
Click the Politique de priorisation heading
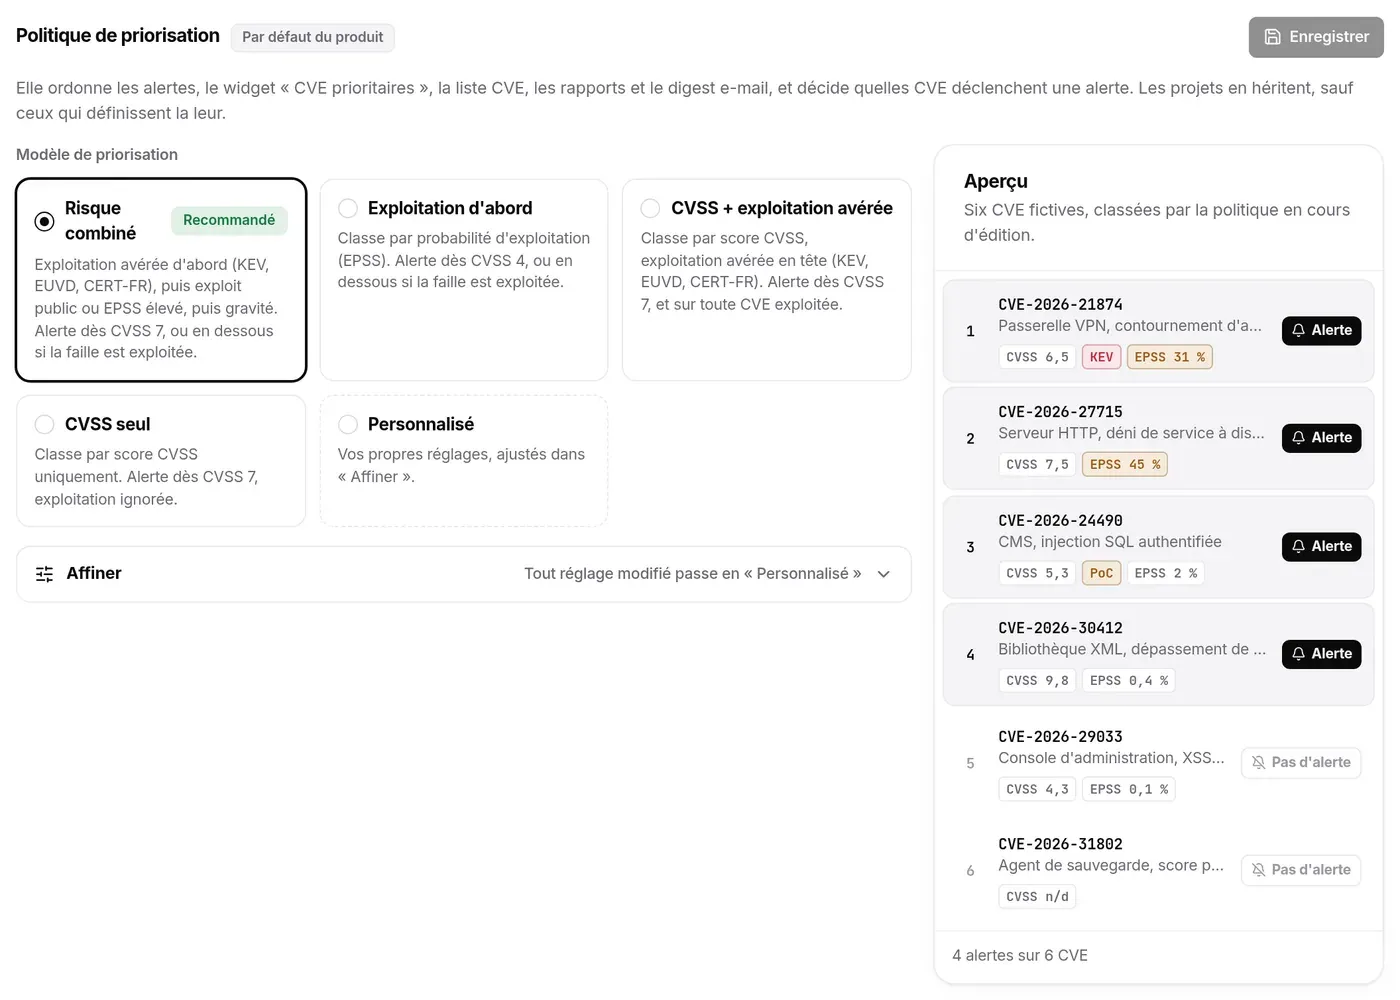118,36
